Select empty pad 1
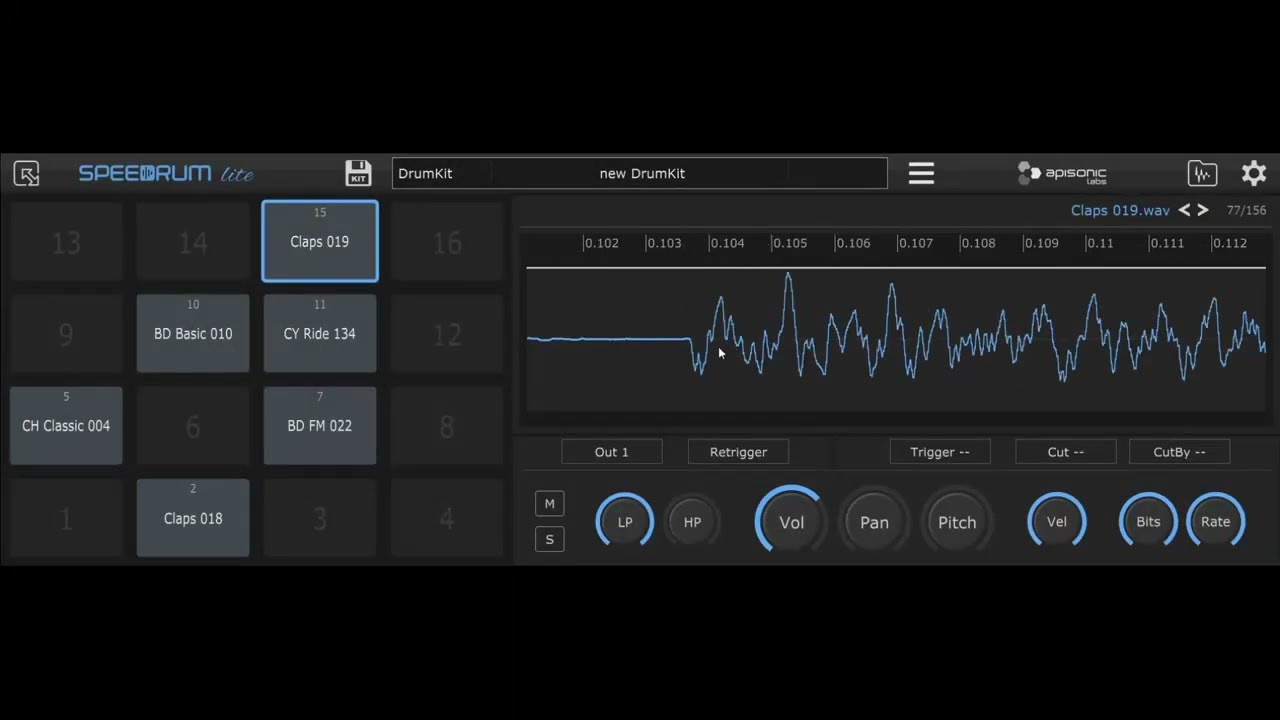Screen dimensions: 1280x720 [66, 518]
